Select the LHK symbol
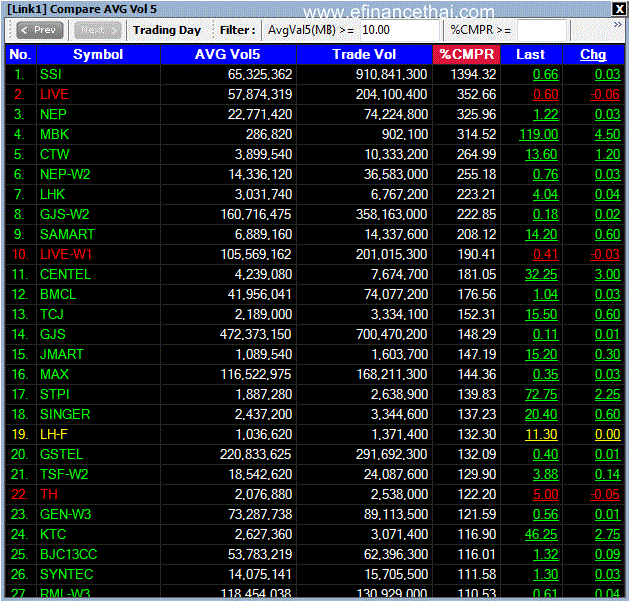Image resolution: width=630 pixels, height=602 pixels. click(x=52, y=195)
